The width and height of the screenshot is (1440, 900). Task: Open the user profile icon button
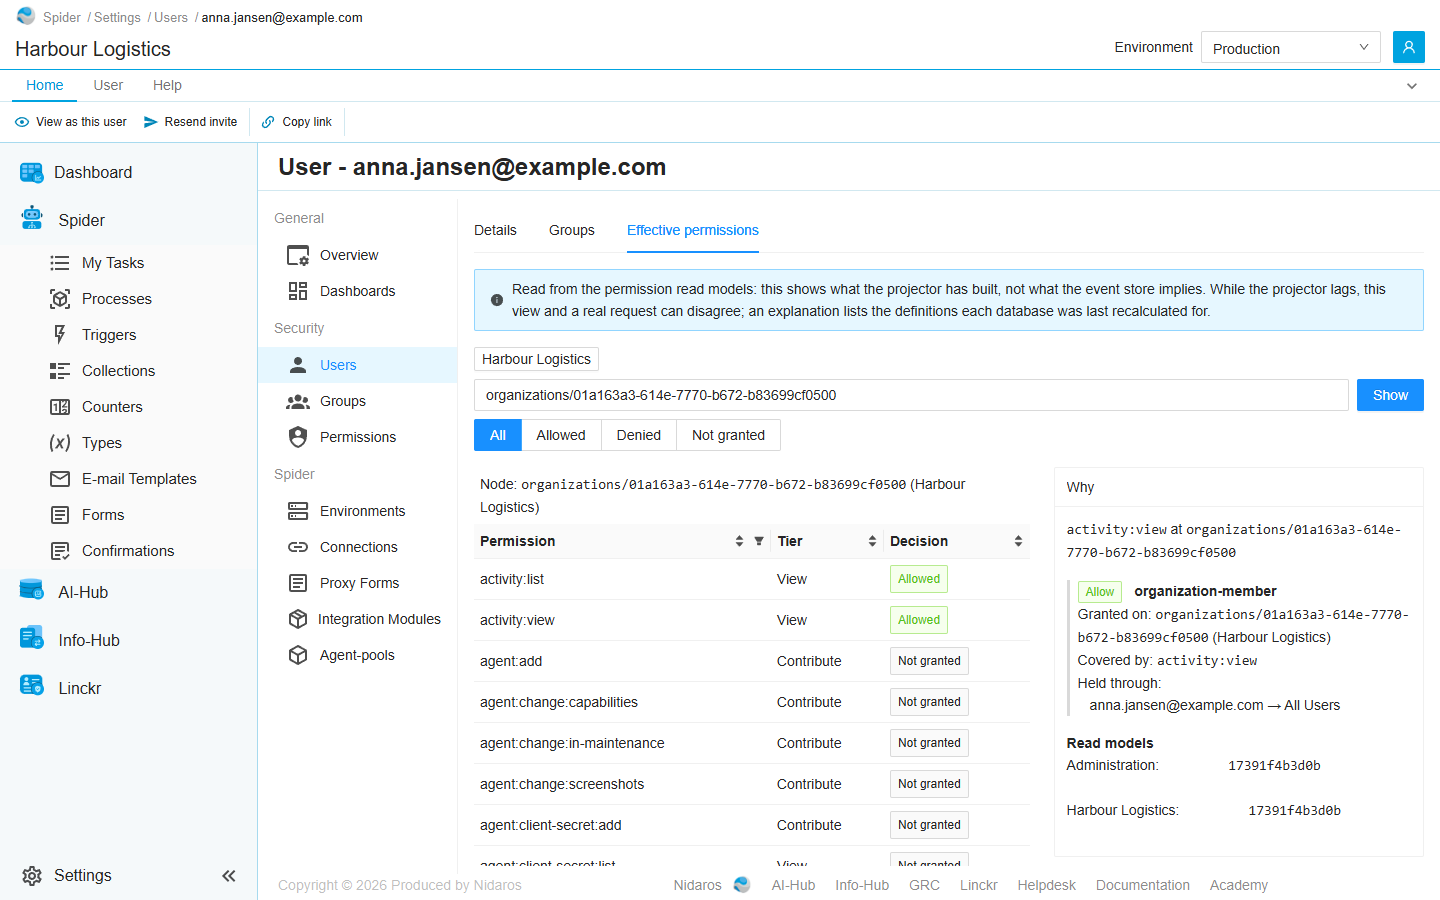tap(1409, 47)
